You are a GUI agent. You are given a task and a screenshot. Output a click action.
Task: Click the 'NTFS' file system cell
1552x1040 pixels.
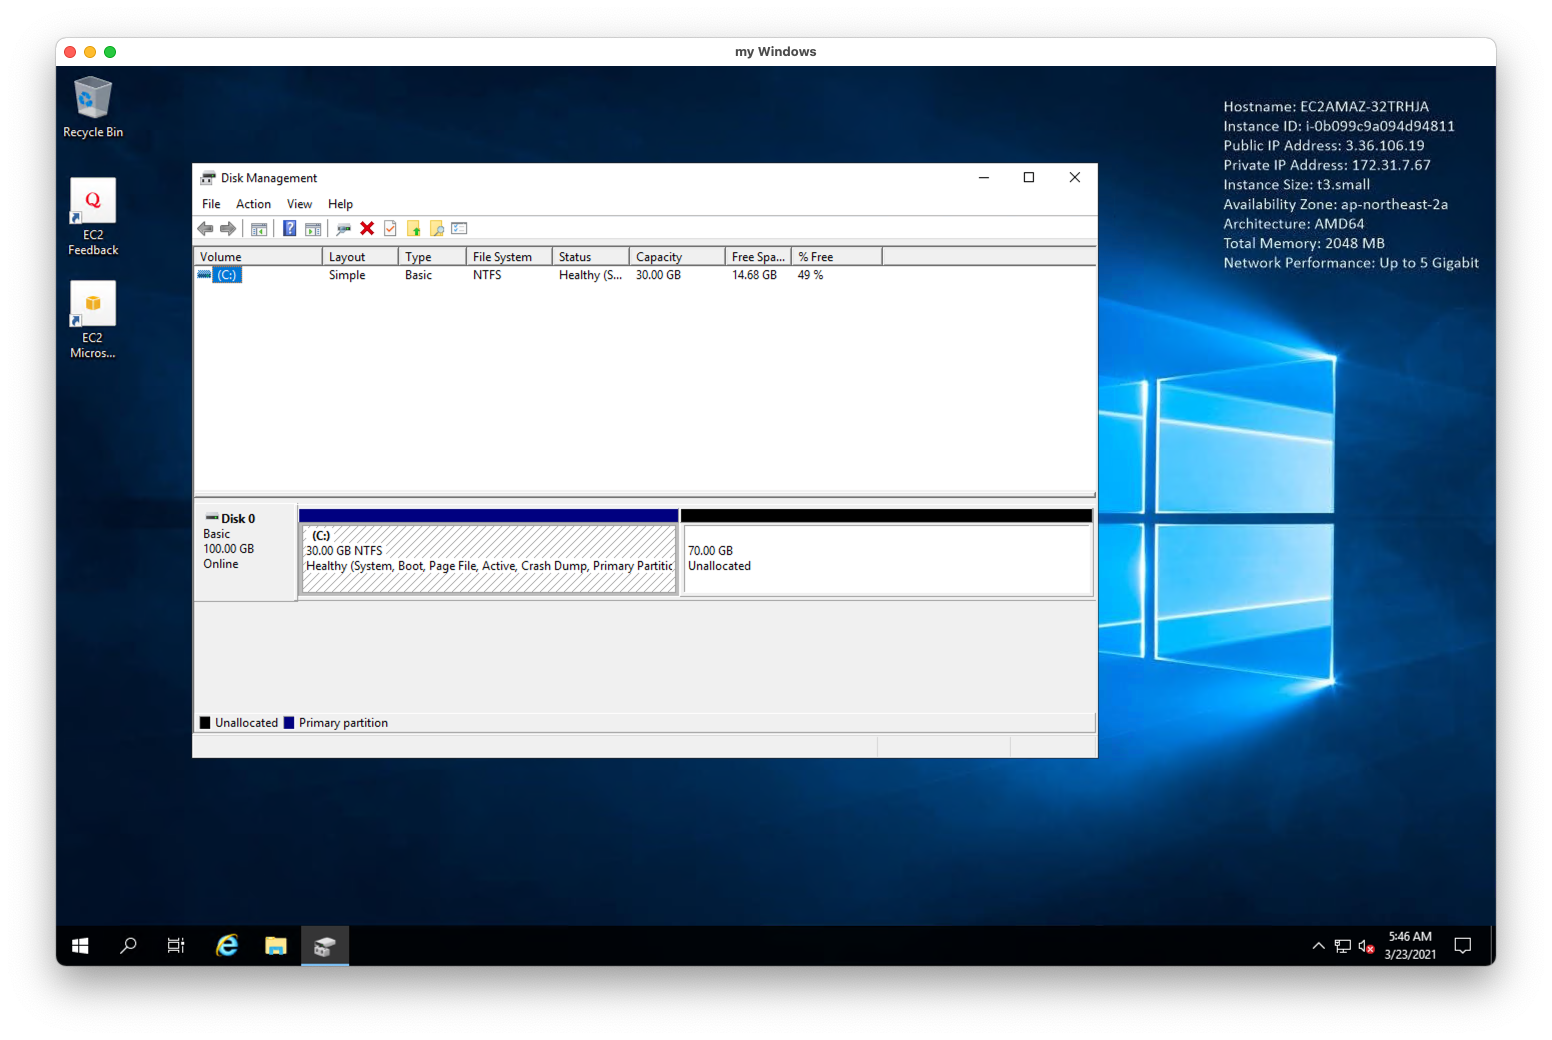(x=487, y=275)
